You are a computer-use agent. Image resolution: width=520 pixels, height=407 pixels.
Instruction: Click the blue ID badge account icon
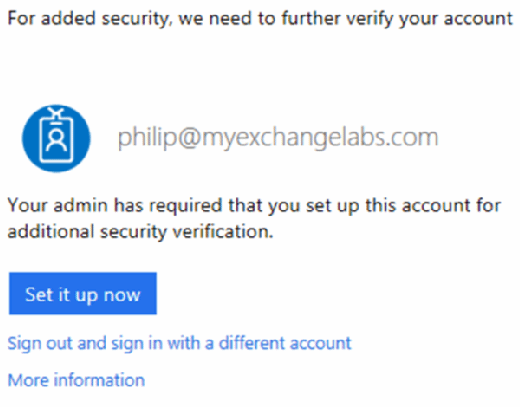[56, 138]
